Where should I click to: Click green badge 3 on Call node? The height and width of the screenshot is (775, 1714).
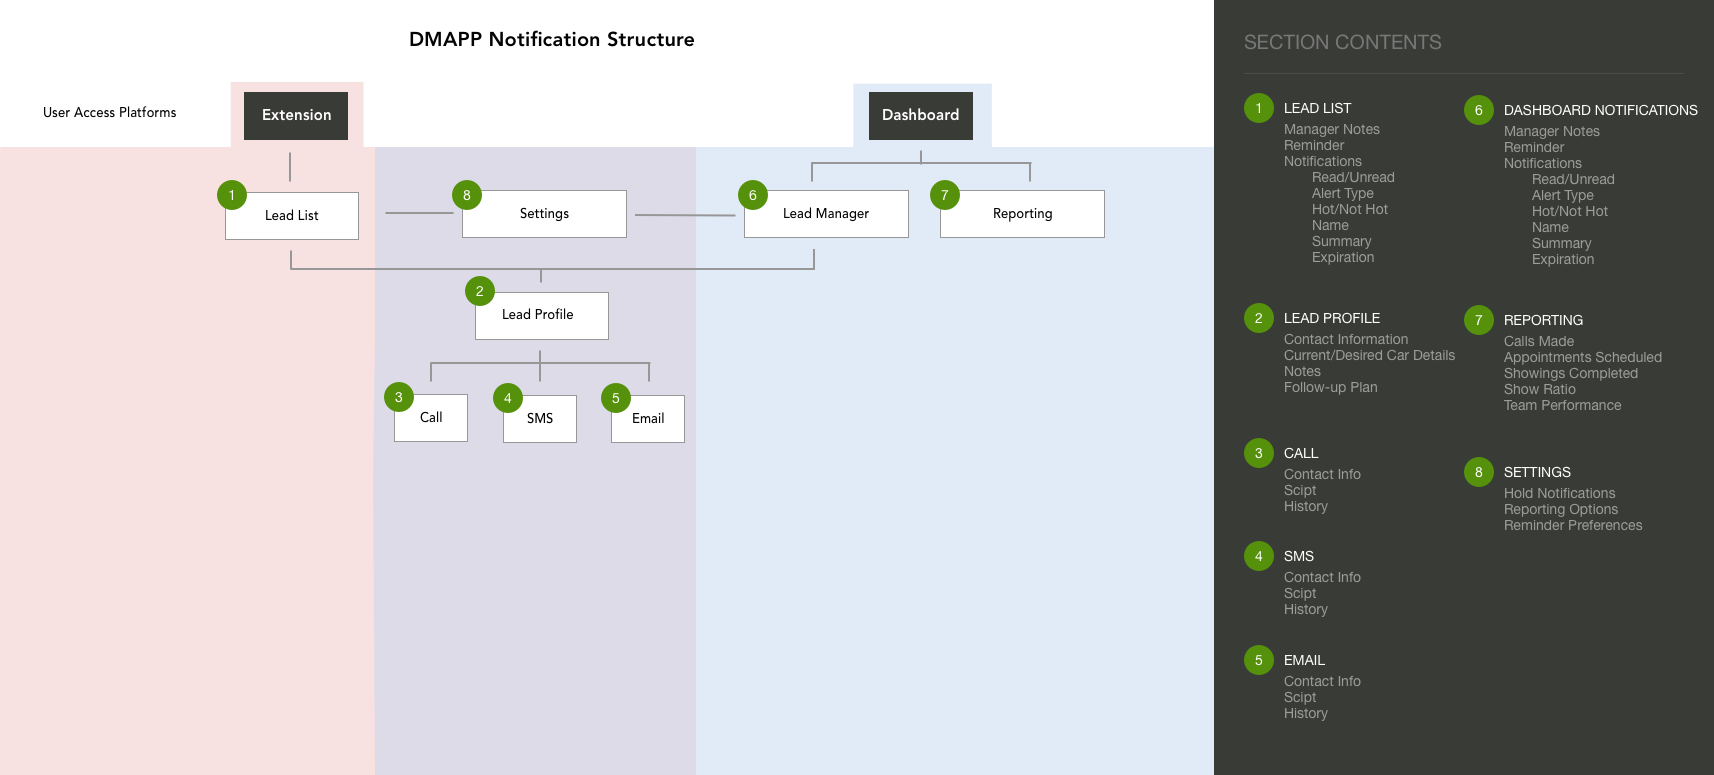pos(399,397)
